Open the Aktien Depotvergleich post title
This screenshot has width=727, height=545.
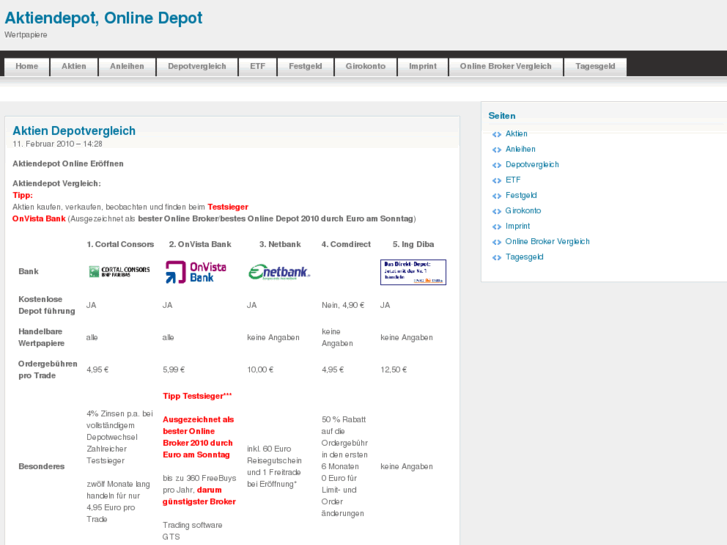pyautogui.click(x=74, y=131)
